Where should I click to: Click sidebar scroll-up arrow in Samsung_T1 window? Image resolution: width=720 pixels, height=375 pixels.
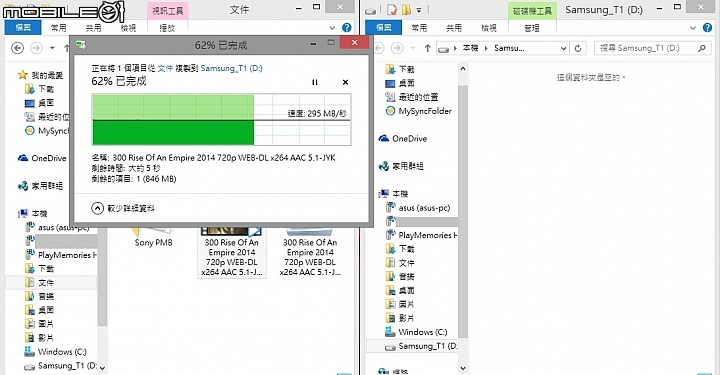point(463,69)
